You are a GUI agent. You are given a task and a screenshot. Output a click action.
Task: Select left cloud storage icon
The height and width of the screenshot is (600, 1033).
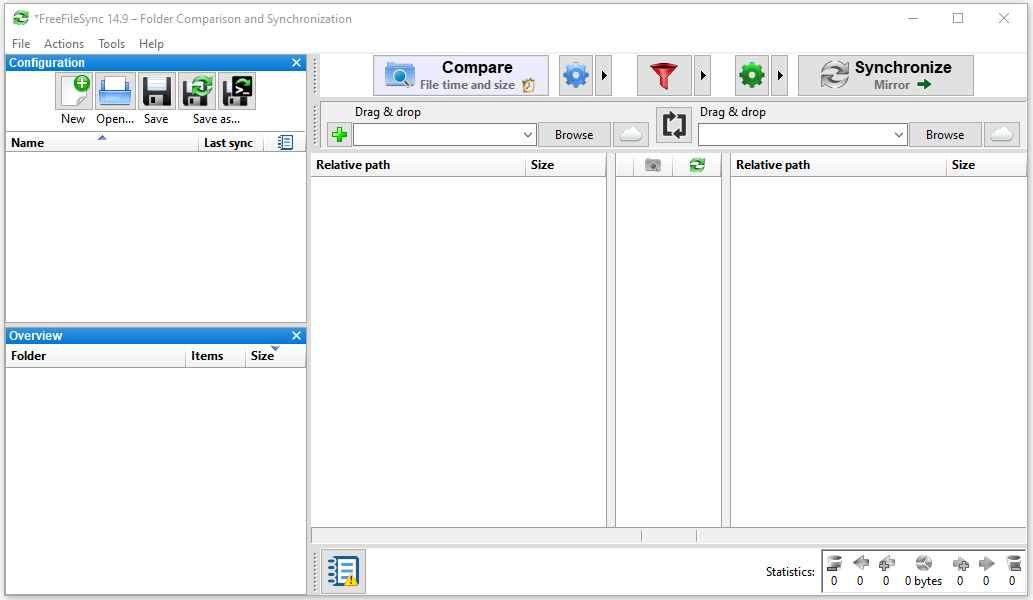pyautogui.click(x=630, y=135)
